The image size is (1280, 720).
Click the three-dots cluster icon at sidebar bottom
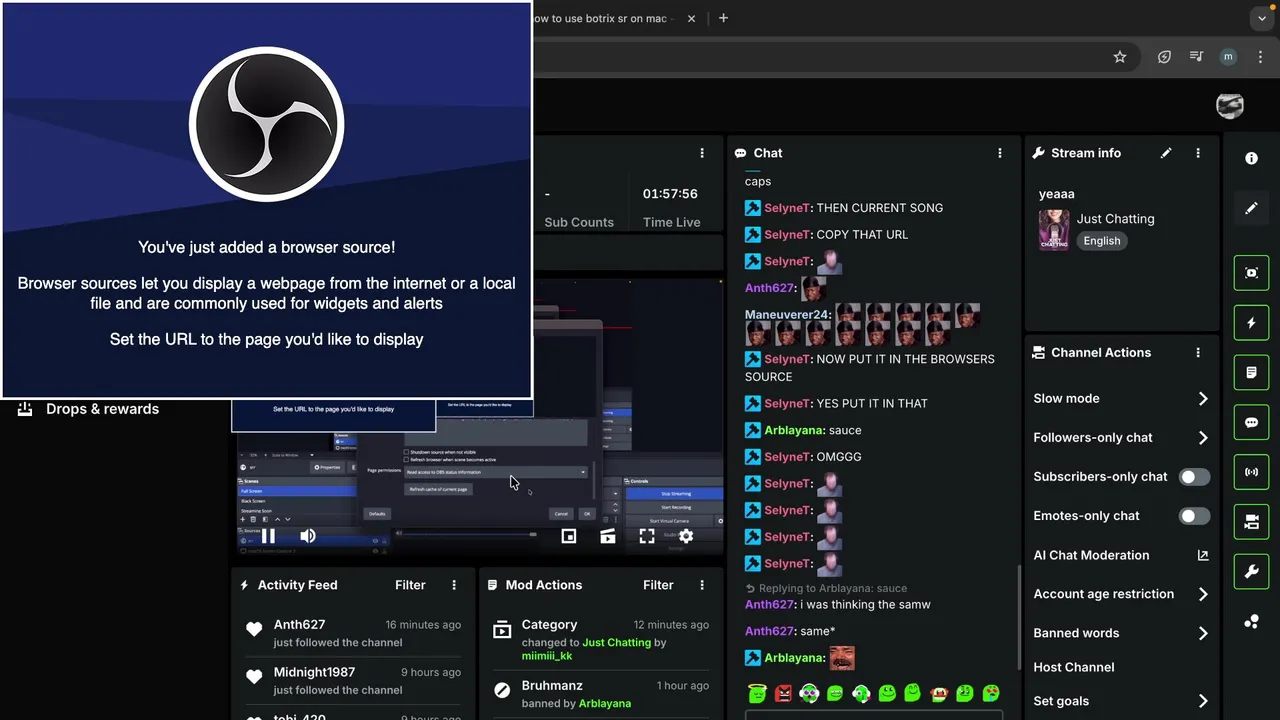click(1251, 622)
